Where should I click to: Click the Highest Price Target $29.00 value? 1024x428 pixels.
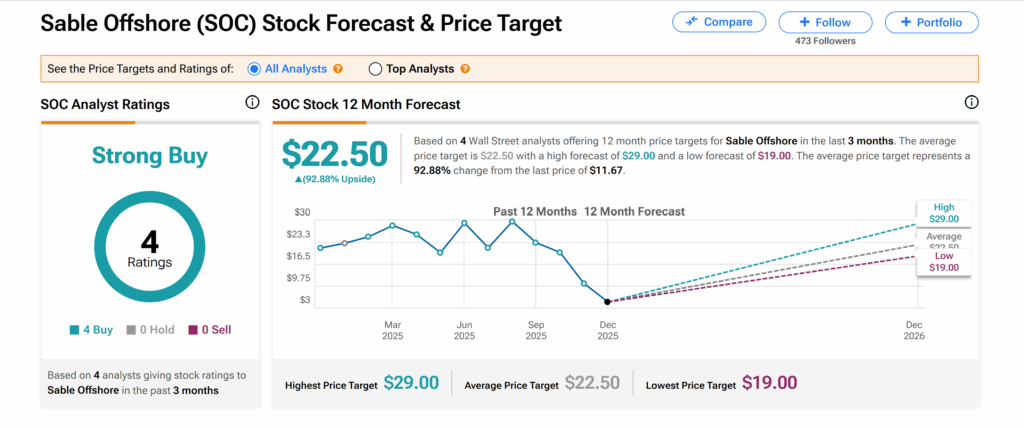[x=411, y=383]
